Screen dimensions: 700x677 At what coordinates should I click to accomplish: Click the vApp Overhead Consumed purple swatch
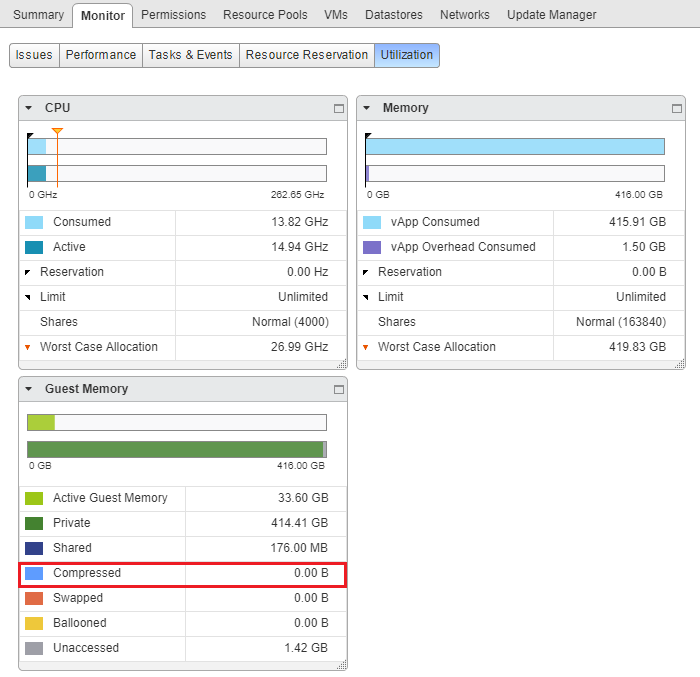pos(372,247)
